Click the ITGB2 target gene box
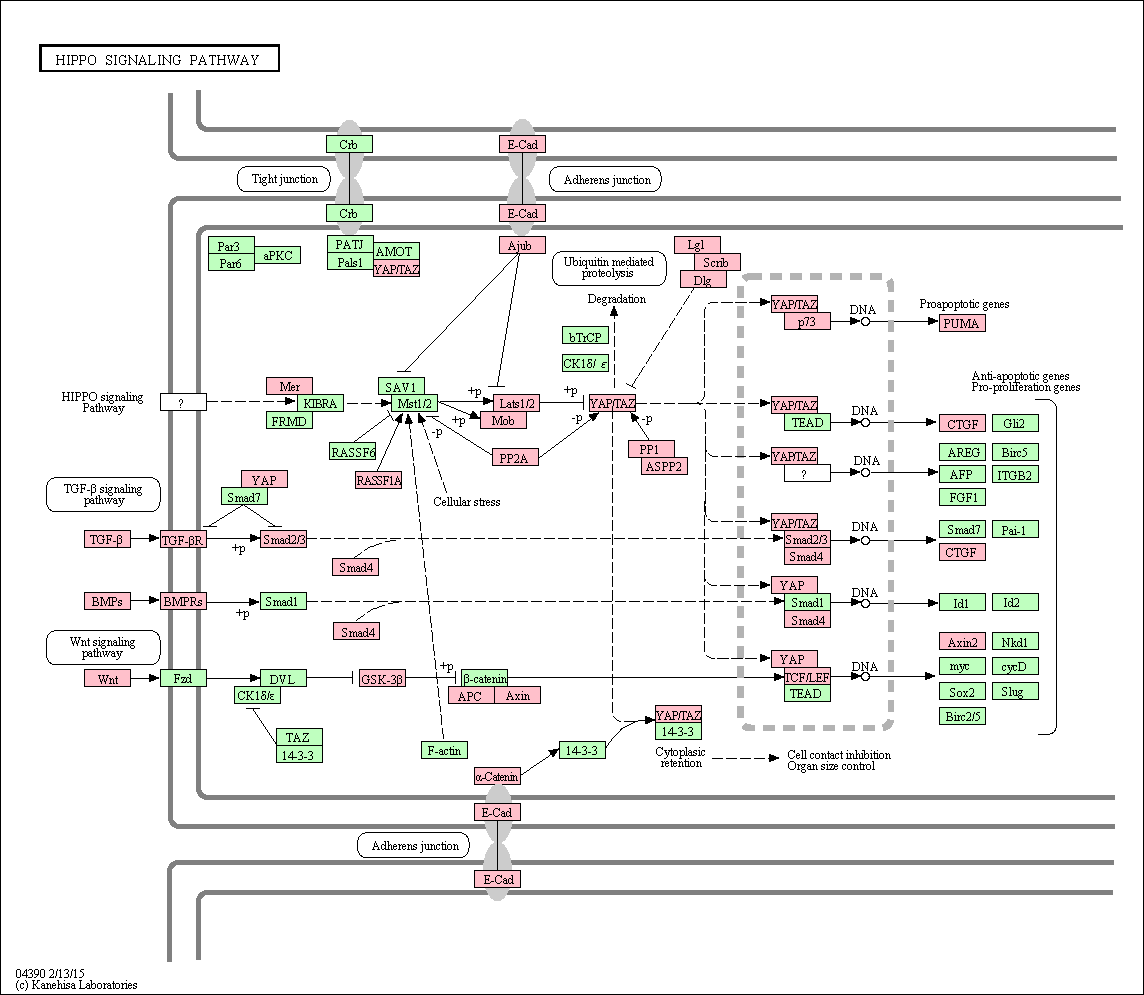 click(1016, 475)
